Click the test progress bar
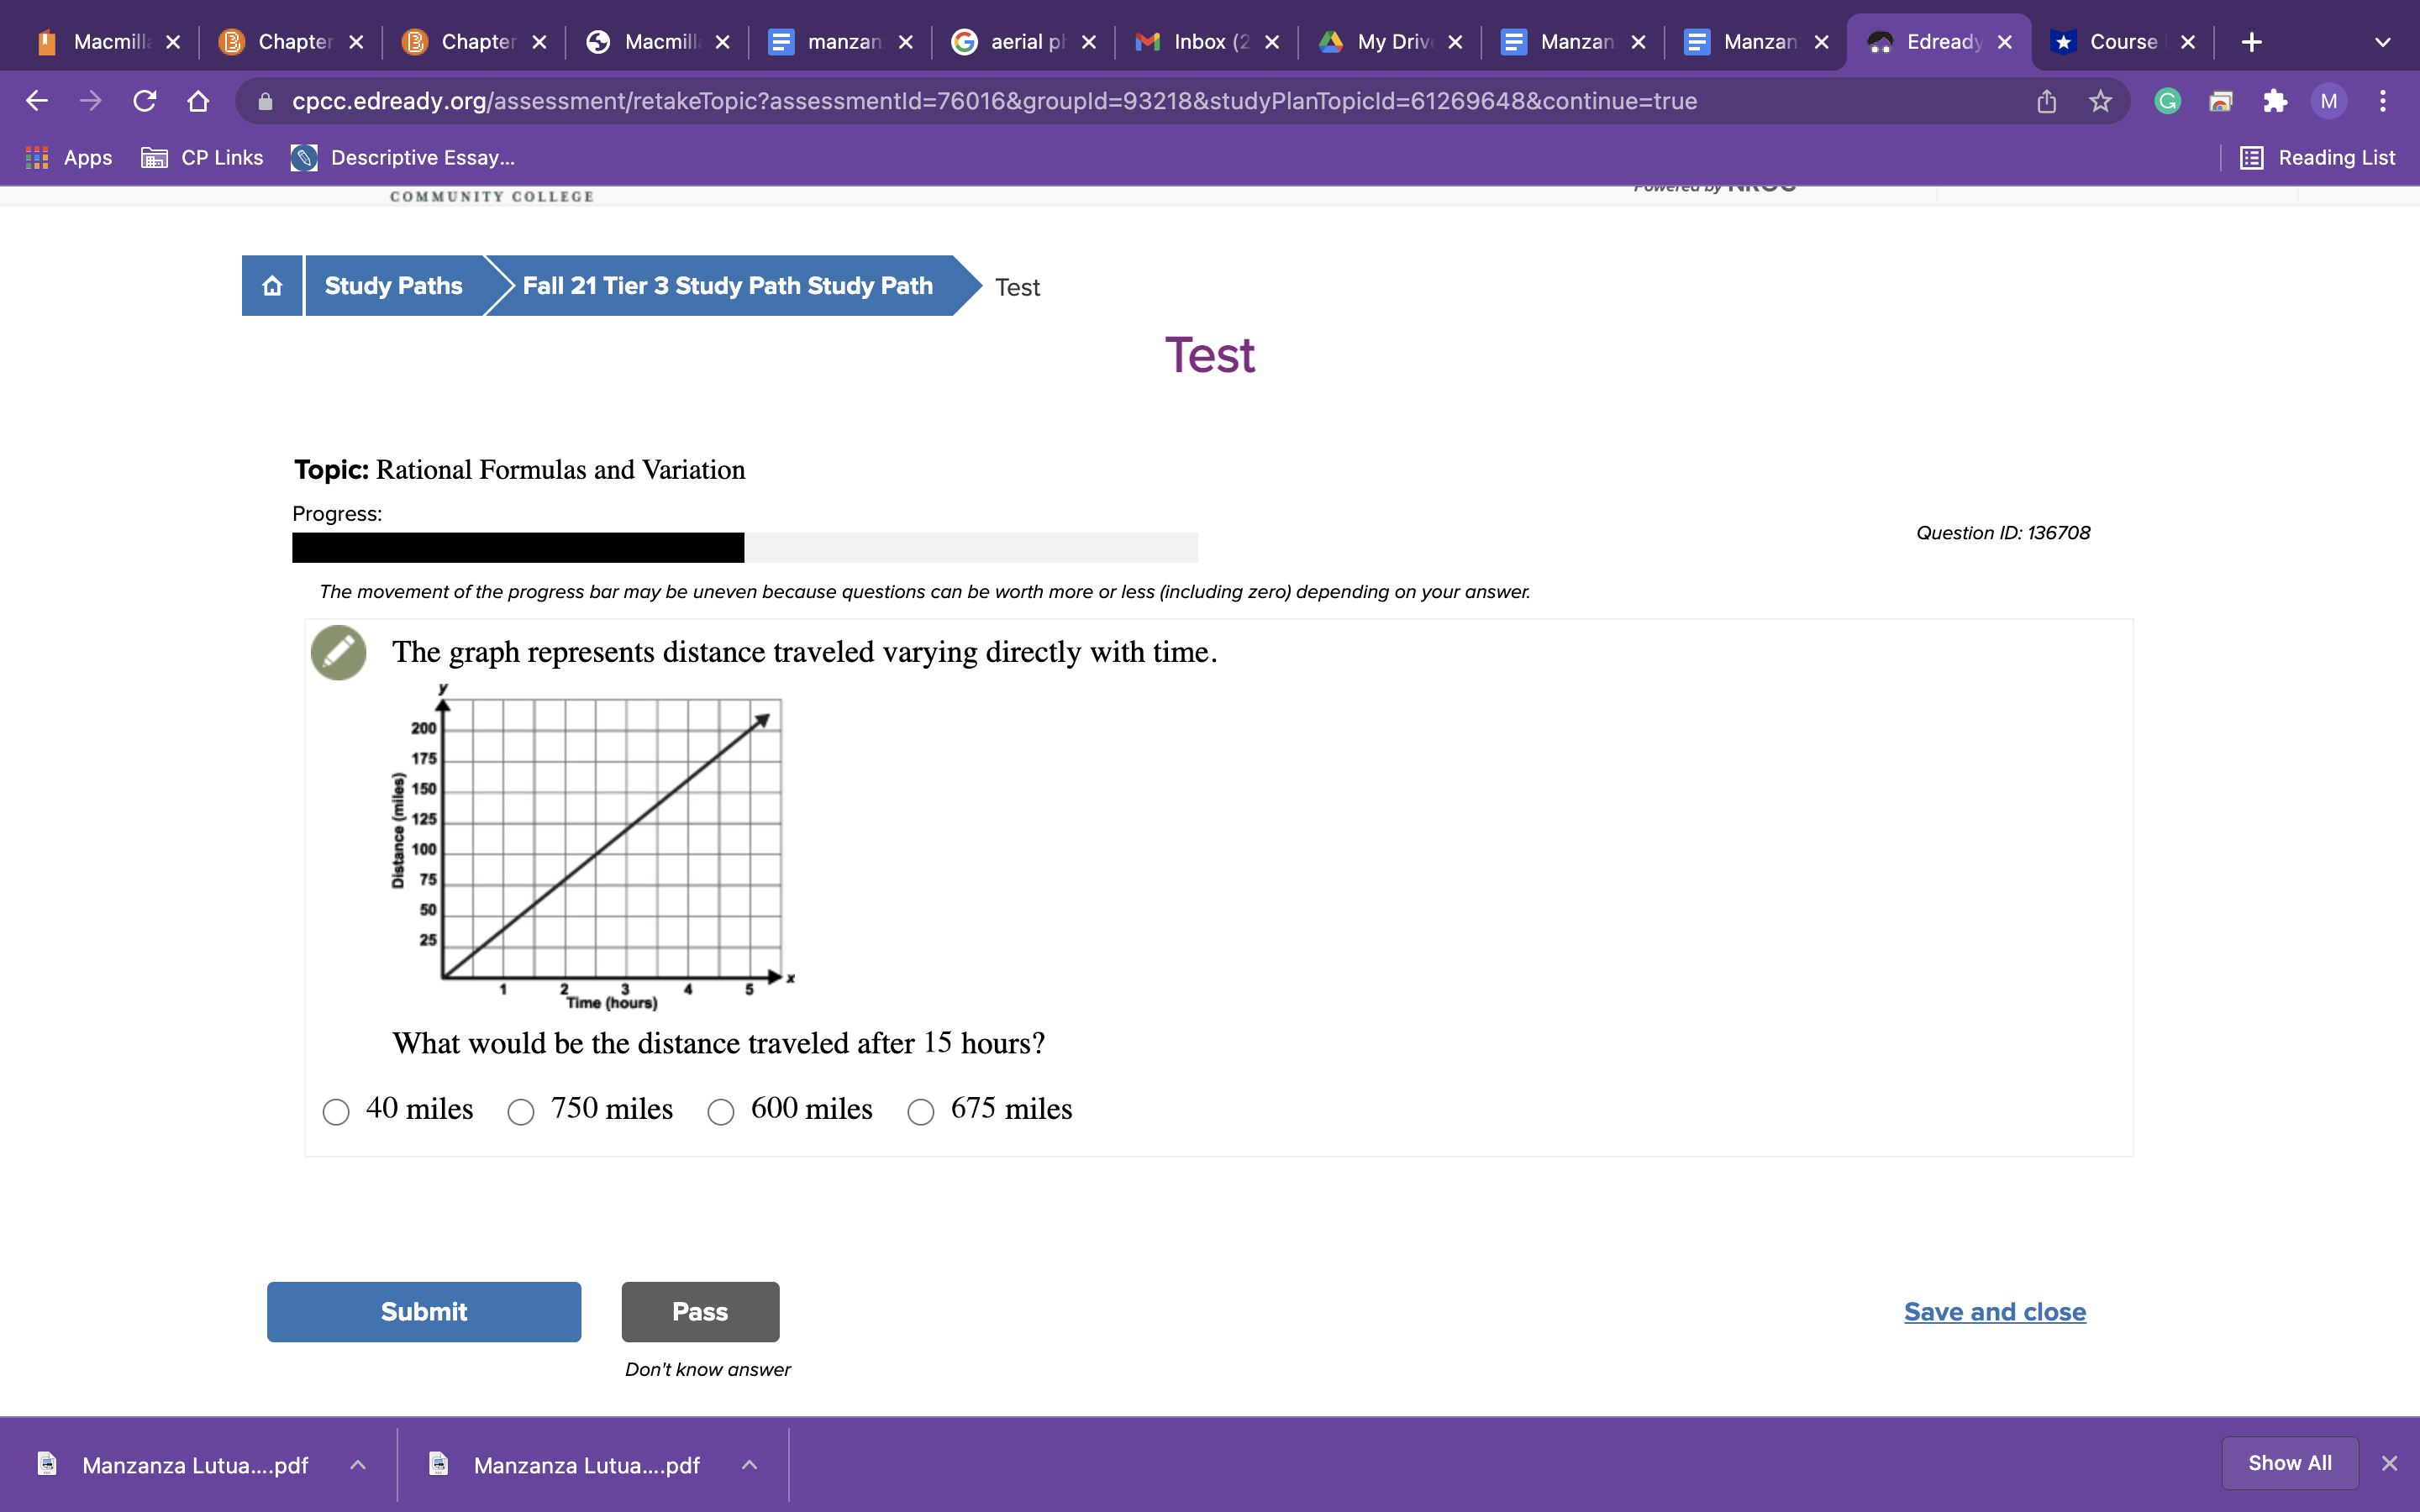2420x1512 pixels. 744,547
